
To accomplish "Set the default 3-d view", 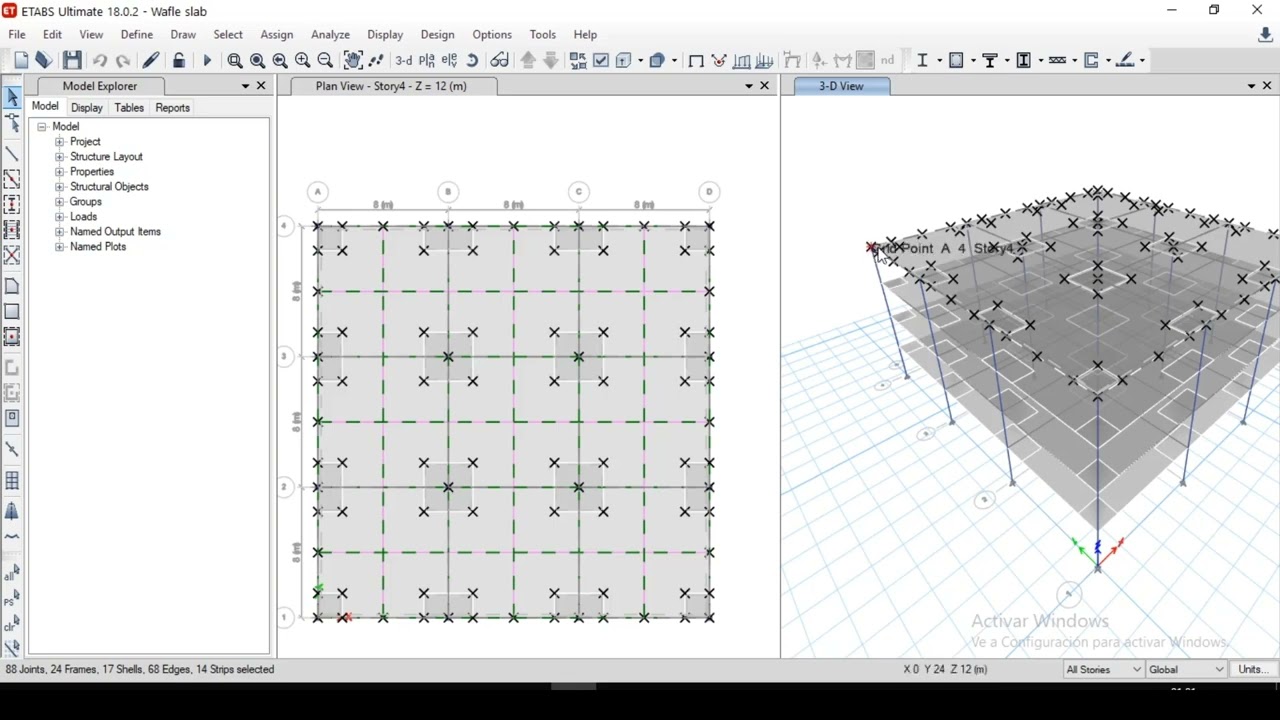I will click(404, 60).
